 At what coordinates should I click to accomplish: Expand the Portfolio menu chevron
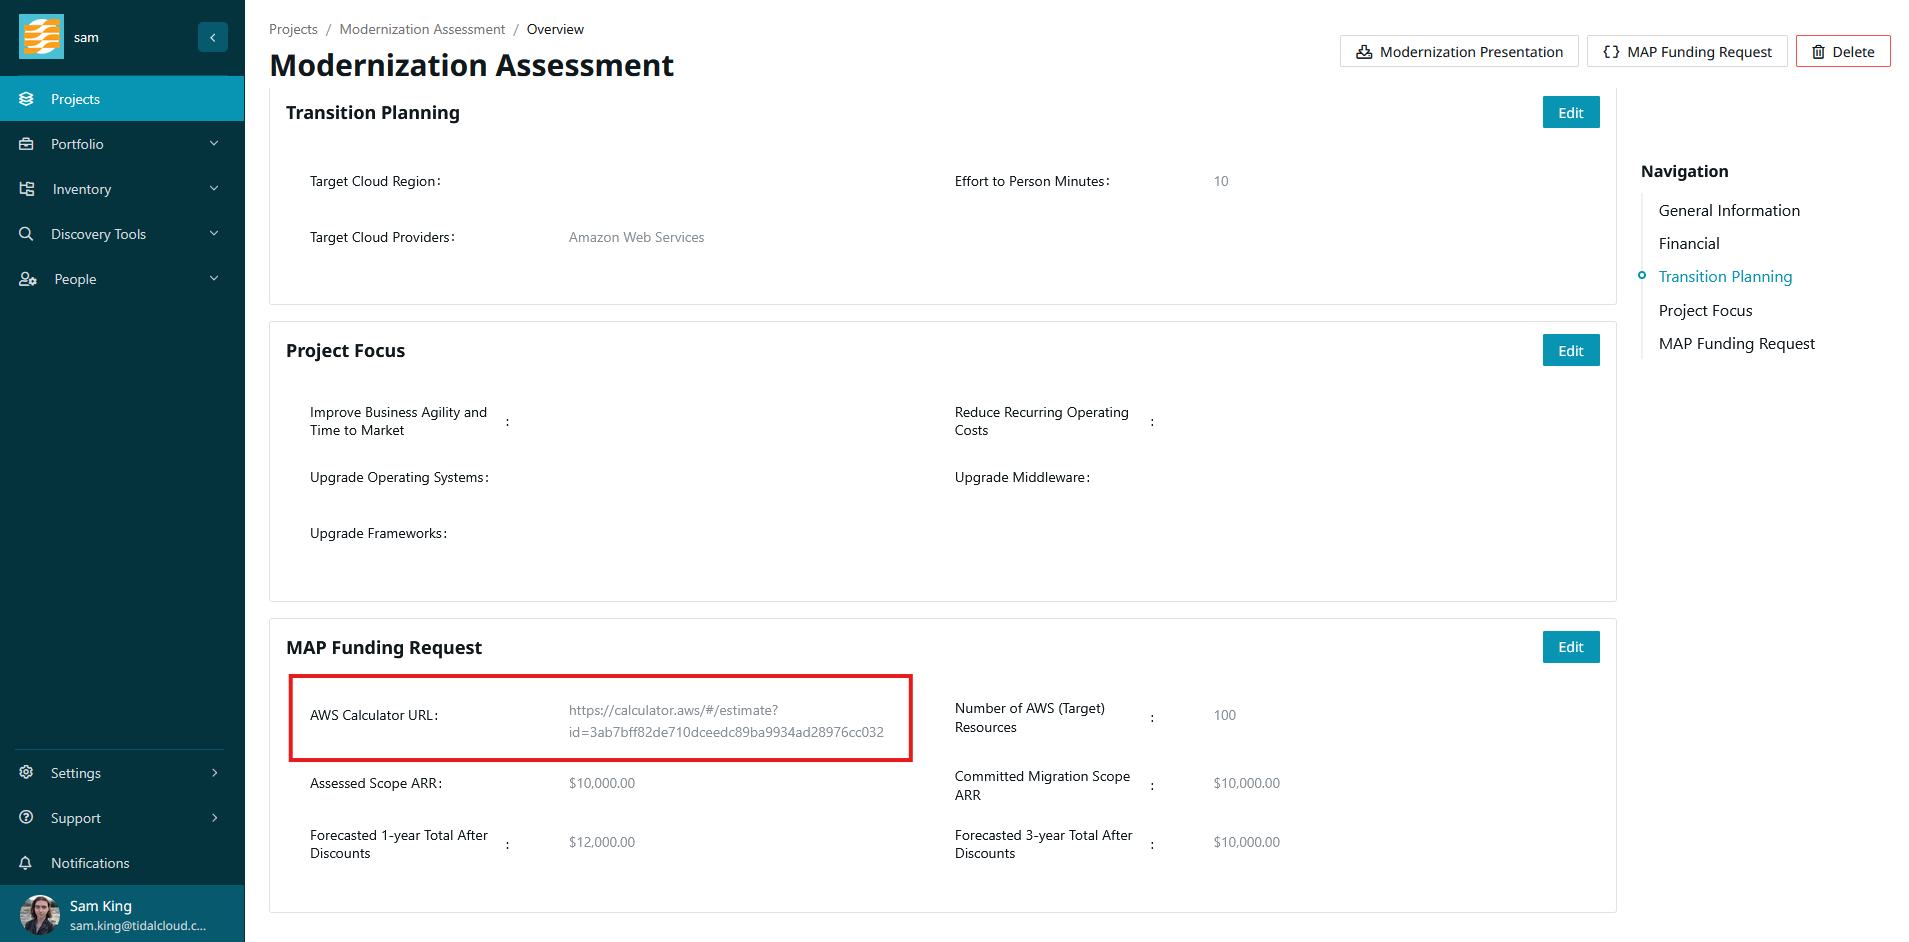(x=214, y=144)
